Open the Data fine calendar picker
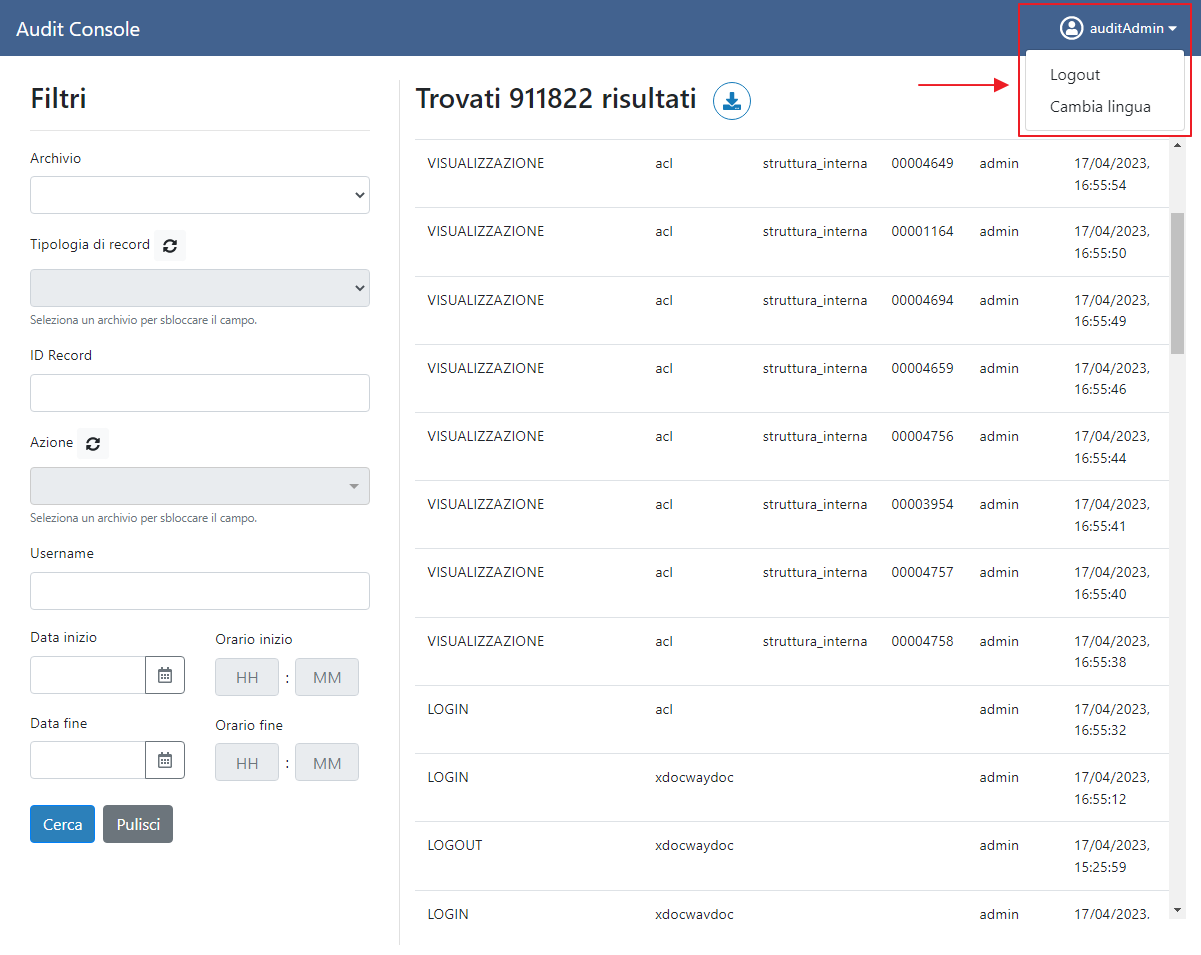 pyautogui.click(x=165, y=760)
